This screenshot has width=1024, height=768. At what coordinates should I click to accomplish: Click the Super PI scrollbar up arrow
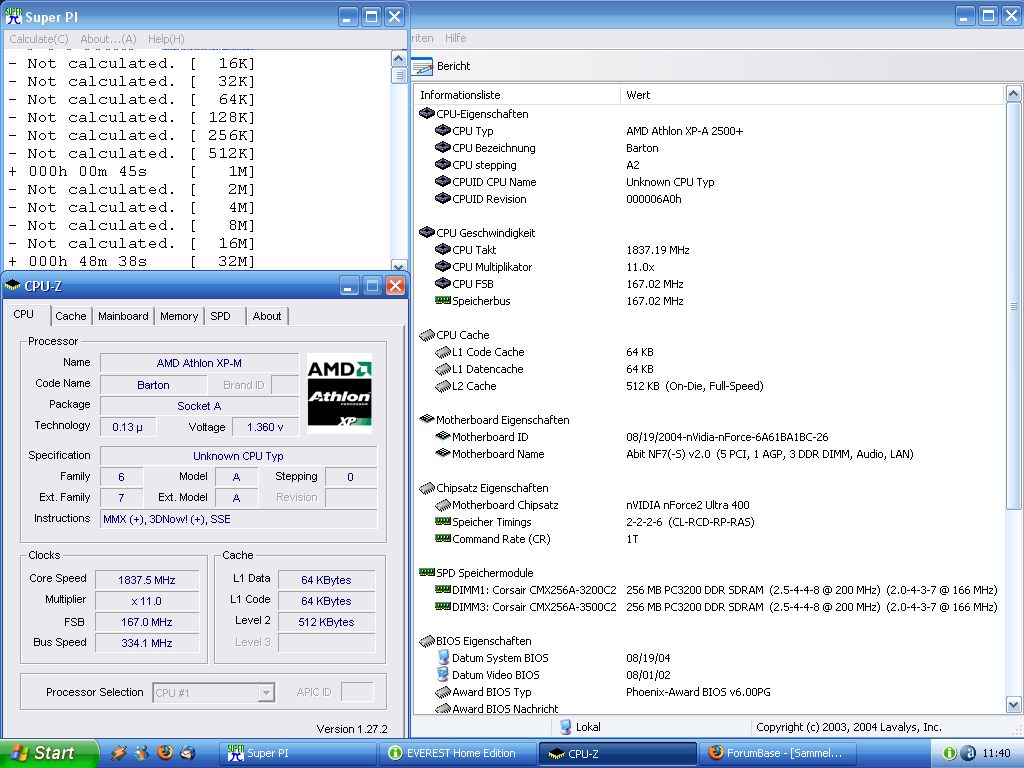[x=398, y=59]
